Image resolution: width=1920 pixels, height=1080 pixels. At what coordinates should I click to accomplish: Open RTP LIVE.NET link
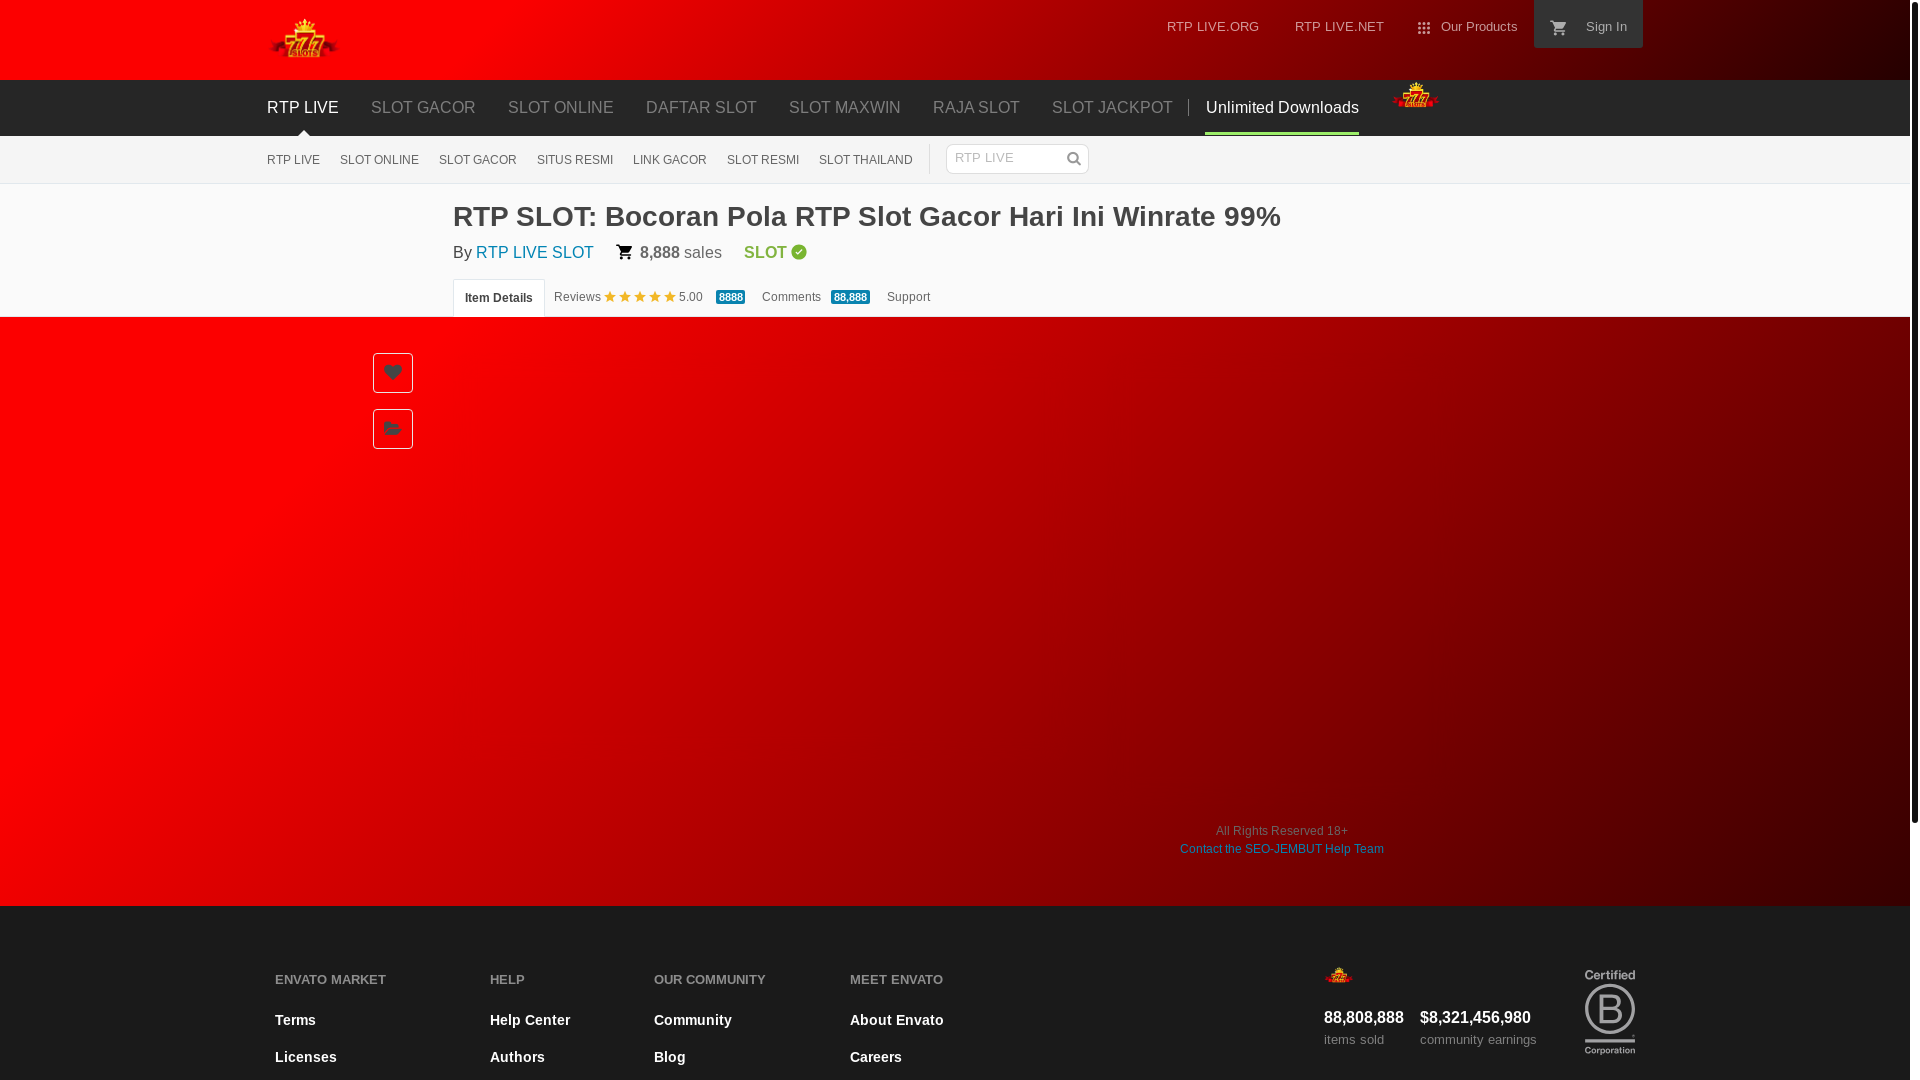[x=1339, y=27]
